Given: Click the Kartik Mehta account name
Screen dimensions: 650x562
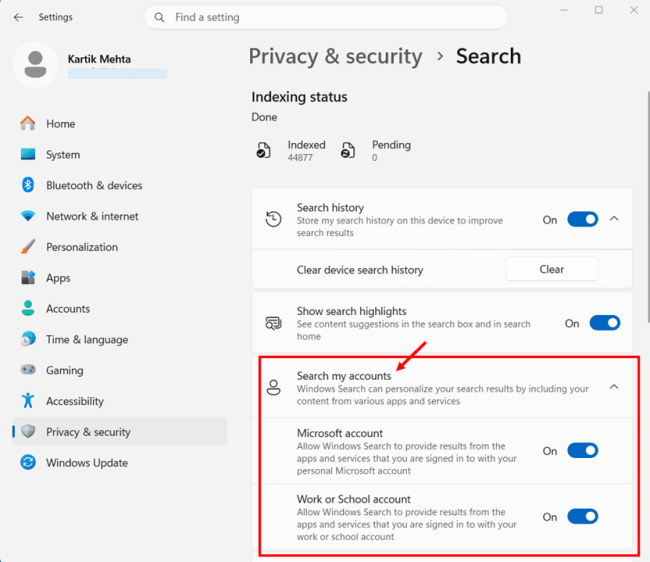Looking at the screenshot, I should point(99,59).
